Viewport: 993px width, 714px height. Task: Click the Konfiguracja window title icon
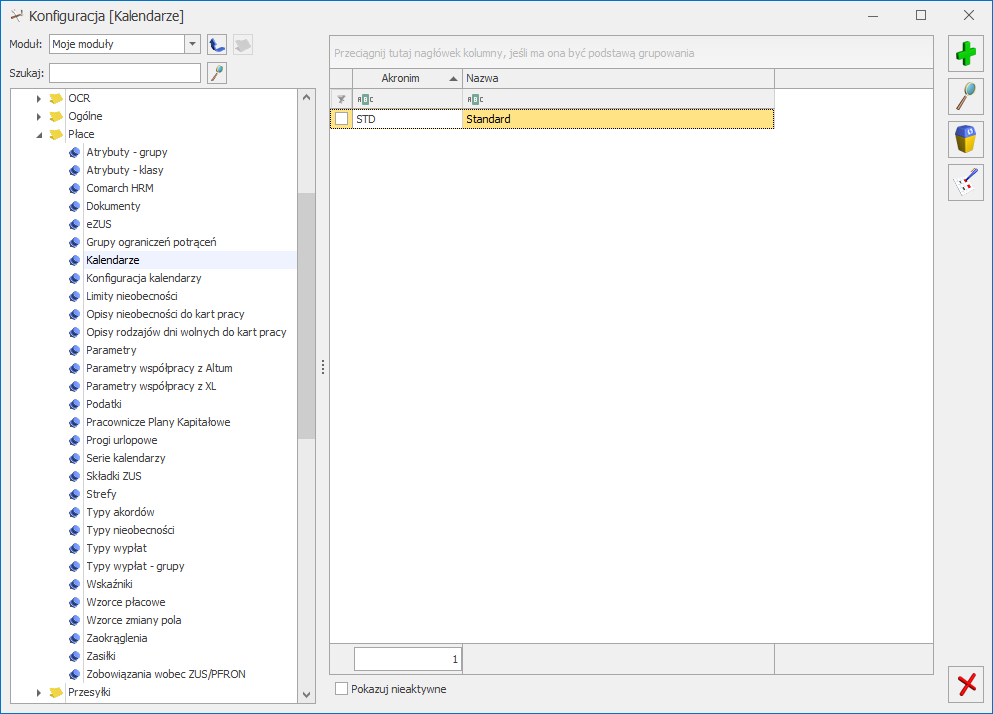pyautogui.click(x=16, y=16)
